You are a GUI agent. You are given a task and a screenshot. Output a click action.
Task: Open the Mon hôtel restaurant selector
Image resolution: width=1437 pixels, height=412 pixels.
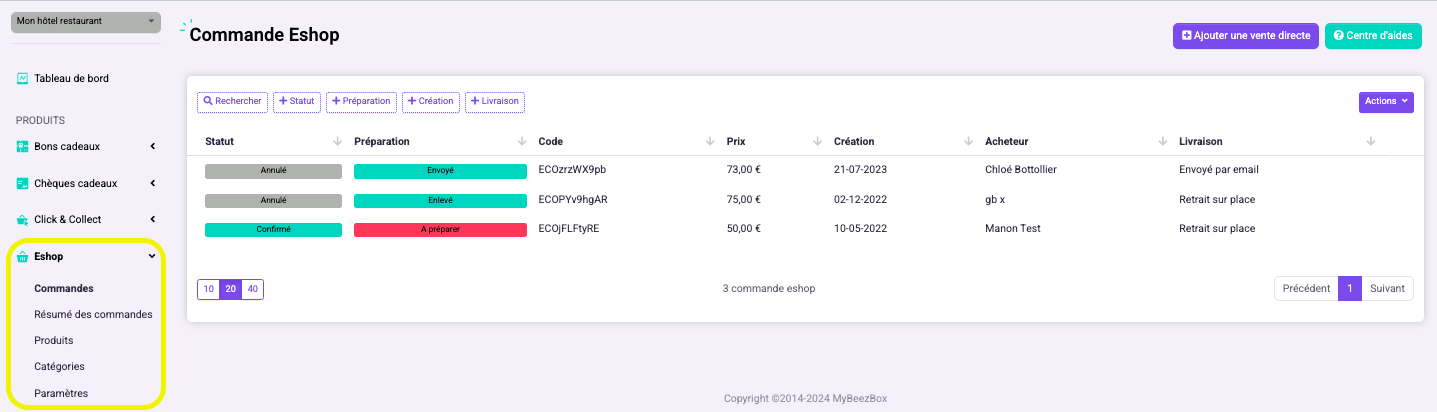(86, 22)
